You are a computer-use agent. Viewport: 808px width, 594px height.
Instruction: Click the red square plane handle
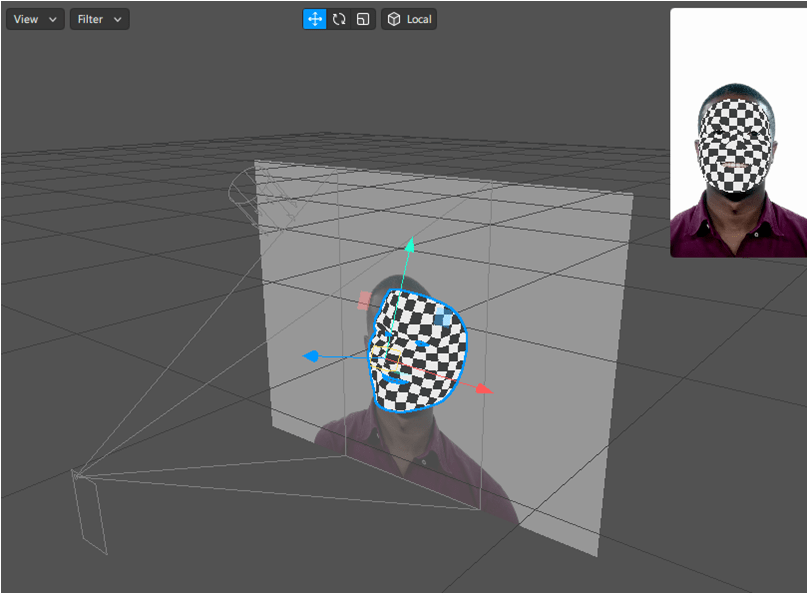364,300
